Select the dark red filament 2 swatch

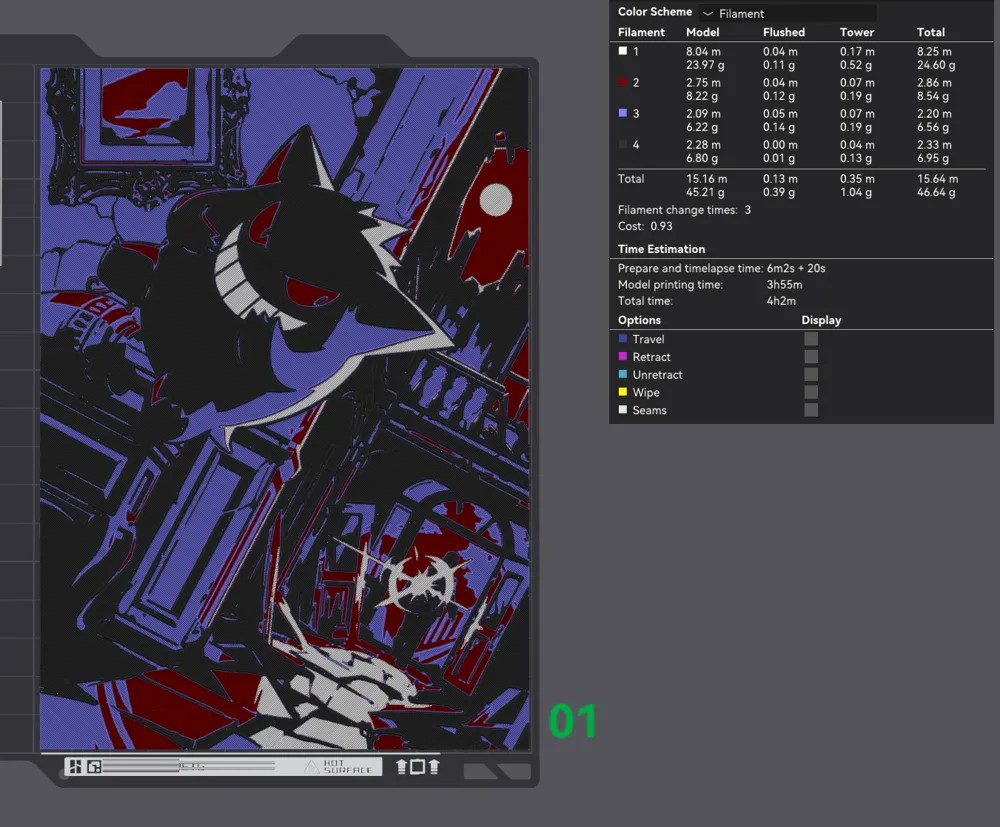623,82
